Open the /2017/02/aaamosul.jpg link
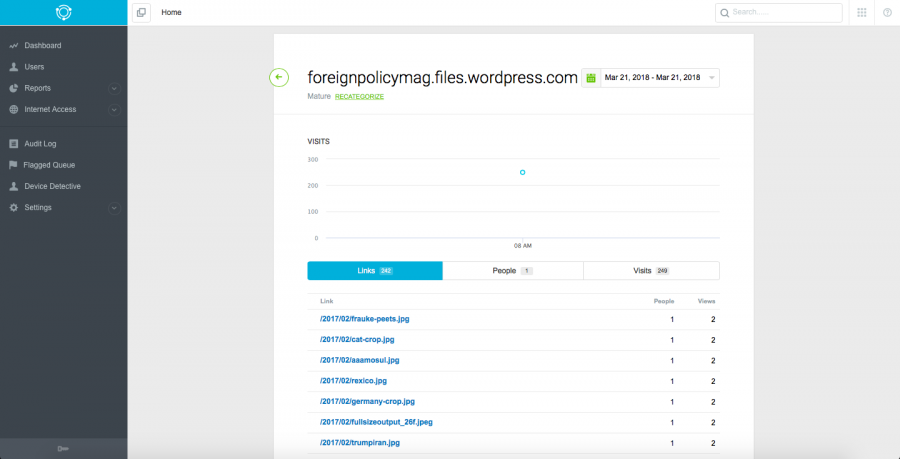900x459 pixels. 359,360
